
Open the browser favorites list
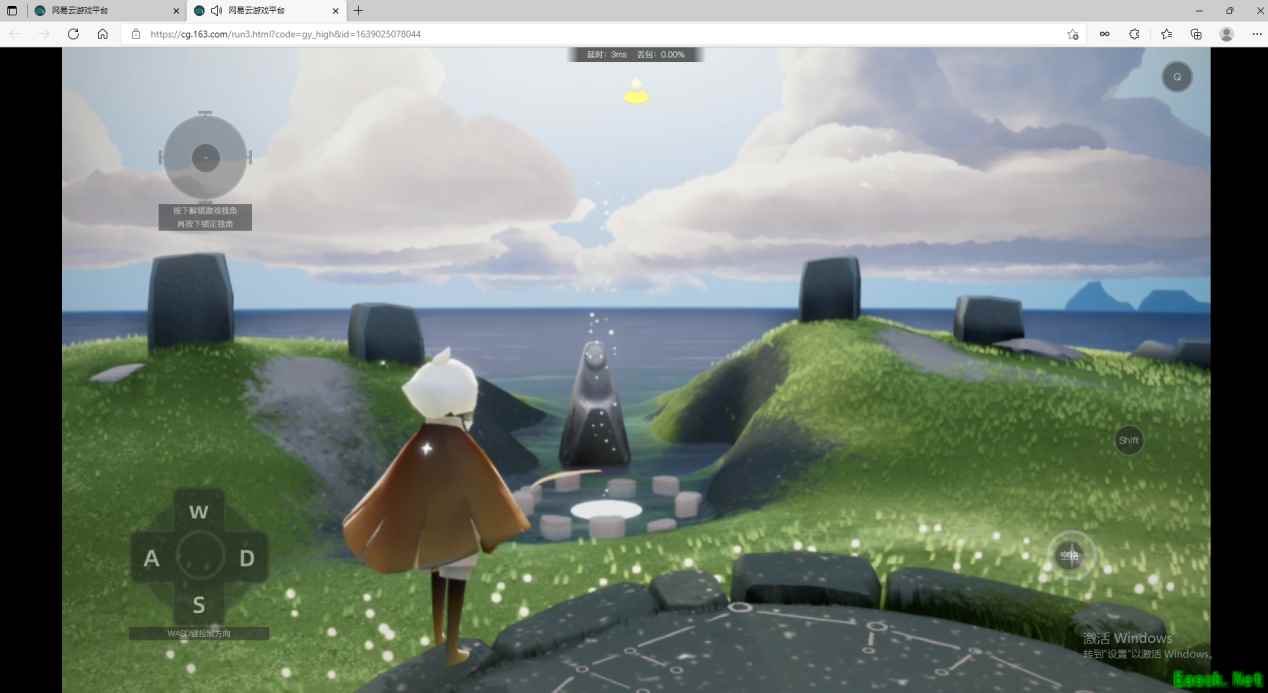click(x=1166, y=34)
